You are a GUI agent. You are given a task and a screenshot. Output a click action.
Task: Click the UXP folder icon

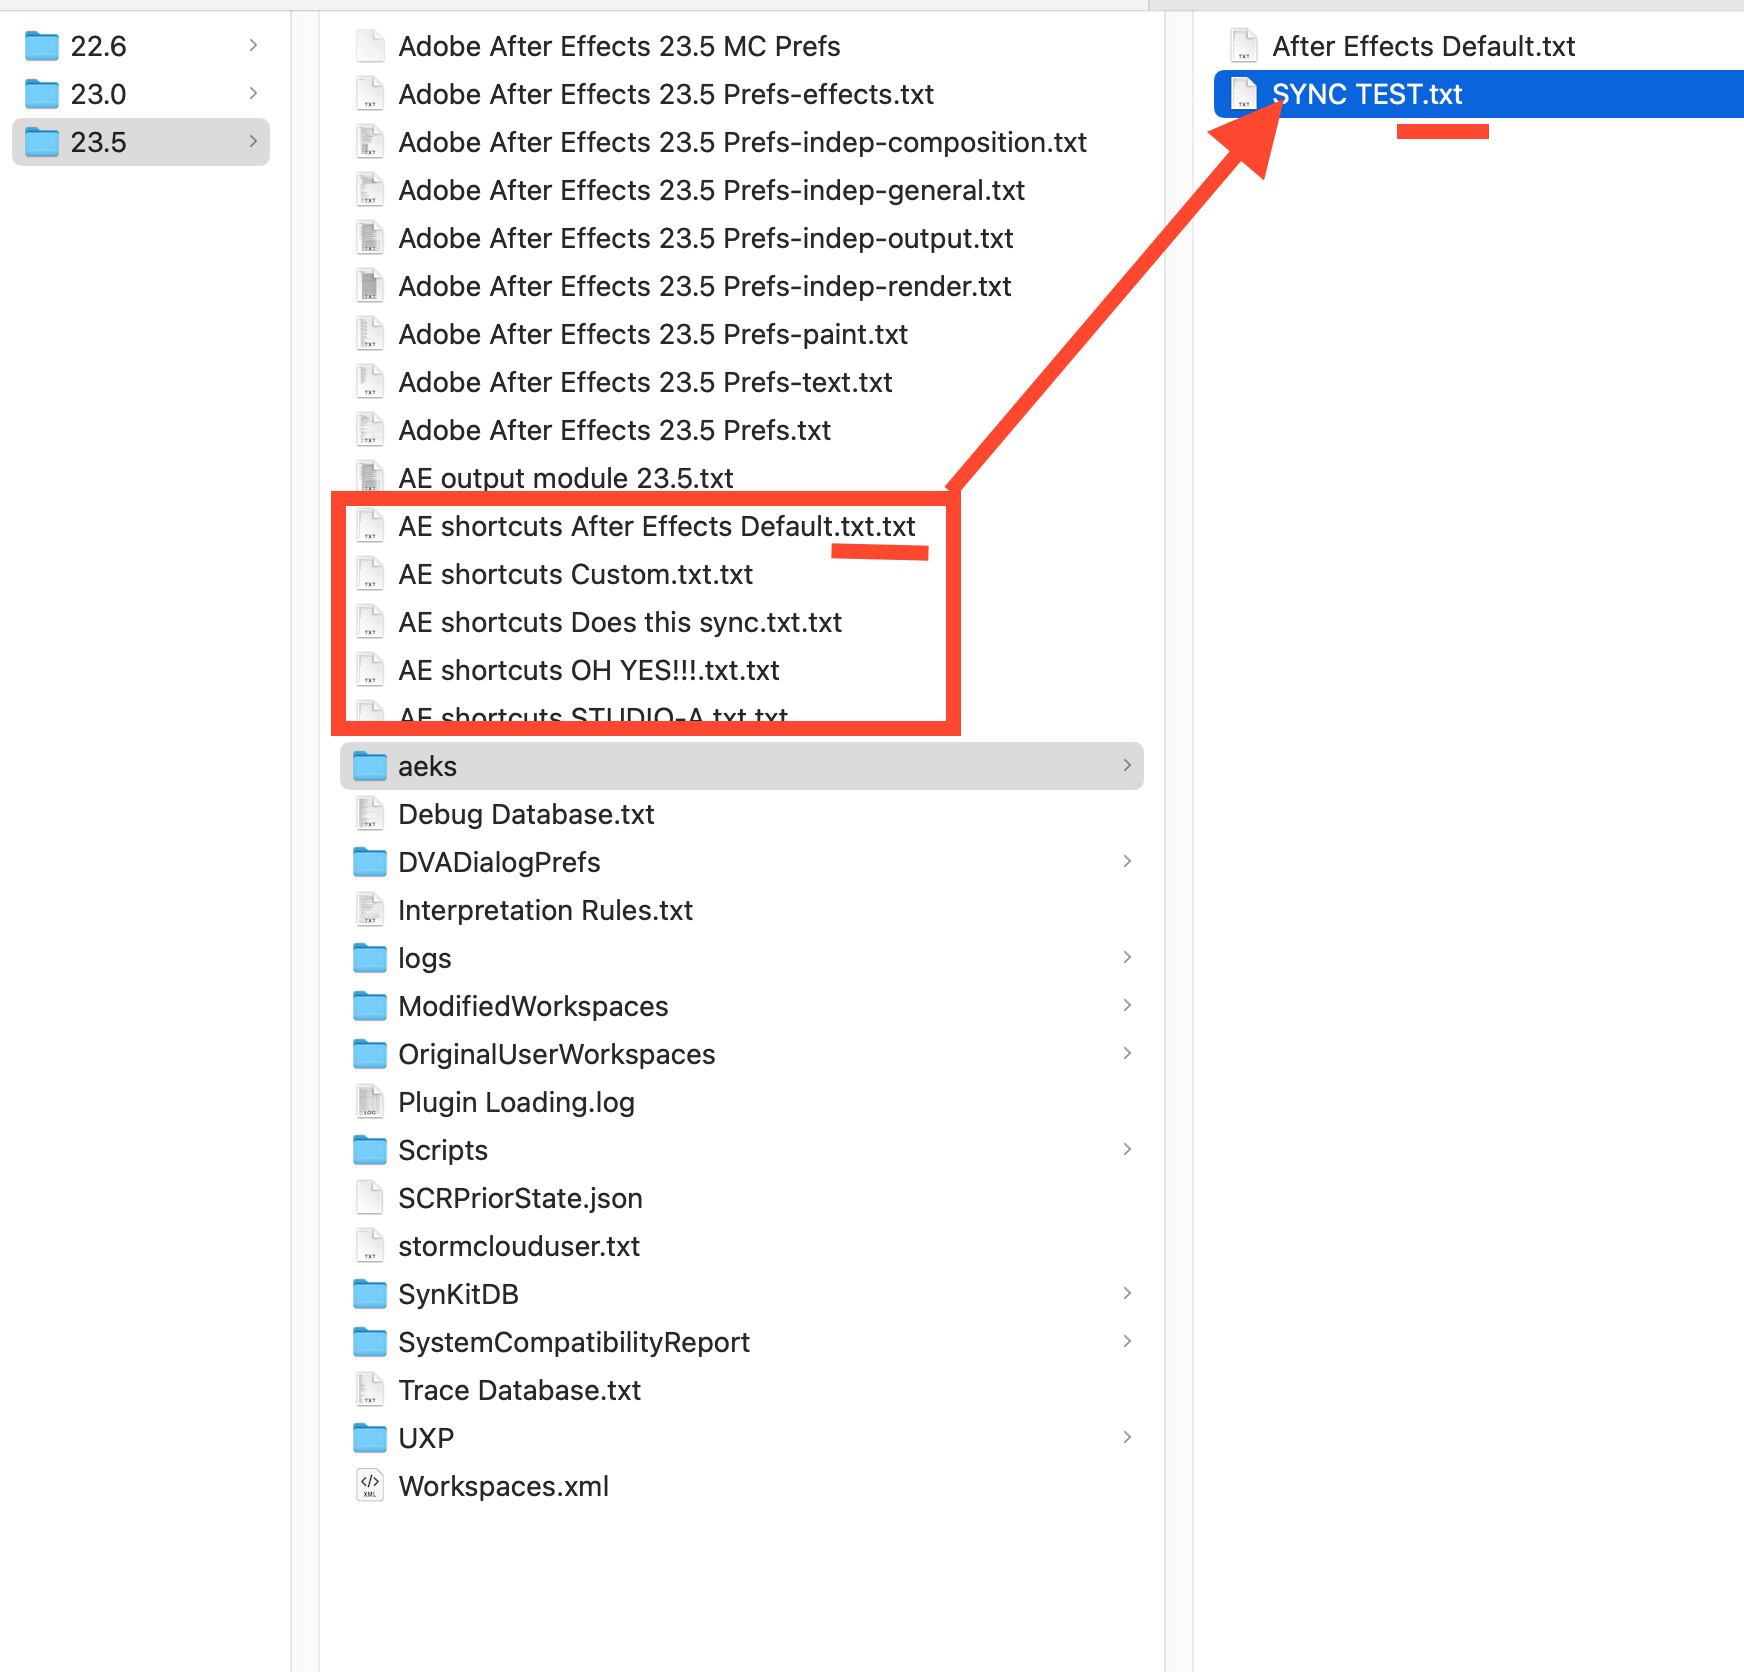click(x=370, y=1438)
